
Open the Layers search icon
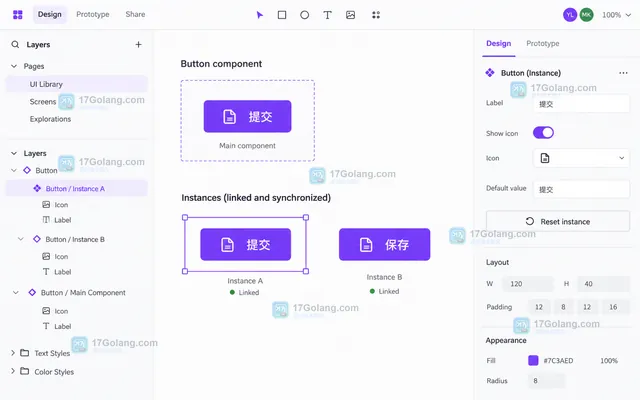tap(15, 44)
